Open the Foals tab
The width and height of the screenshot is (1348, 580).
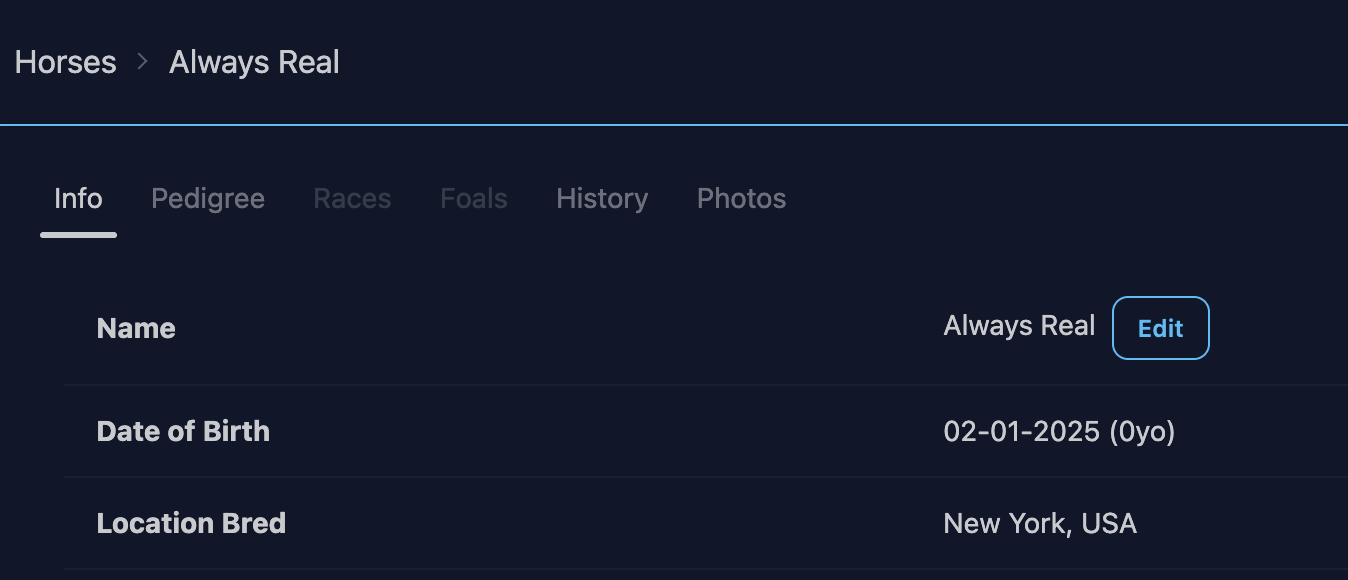474,199
